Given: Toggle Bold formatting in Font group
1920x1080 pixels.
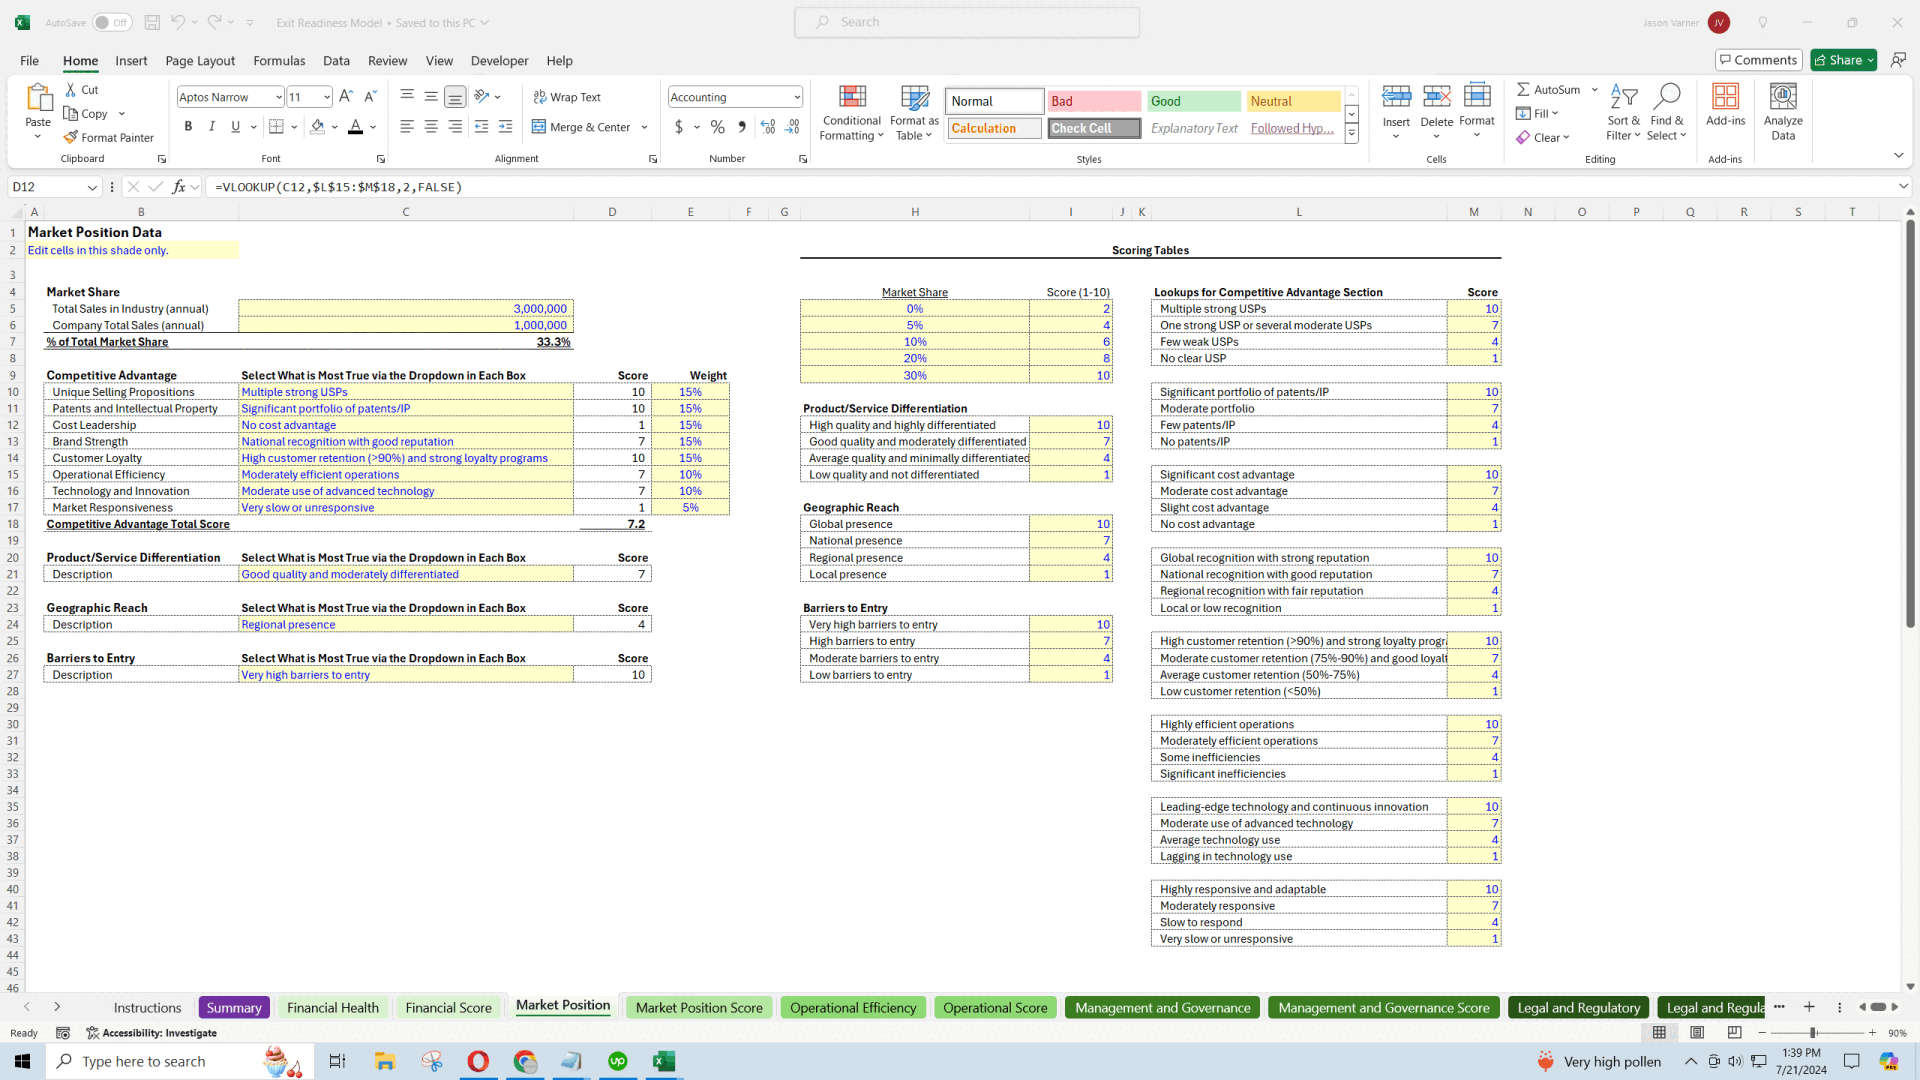Looking at the screenshot, I should (x=189, y=127).
